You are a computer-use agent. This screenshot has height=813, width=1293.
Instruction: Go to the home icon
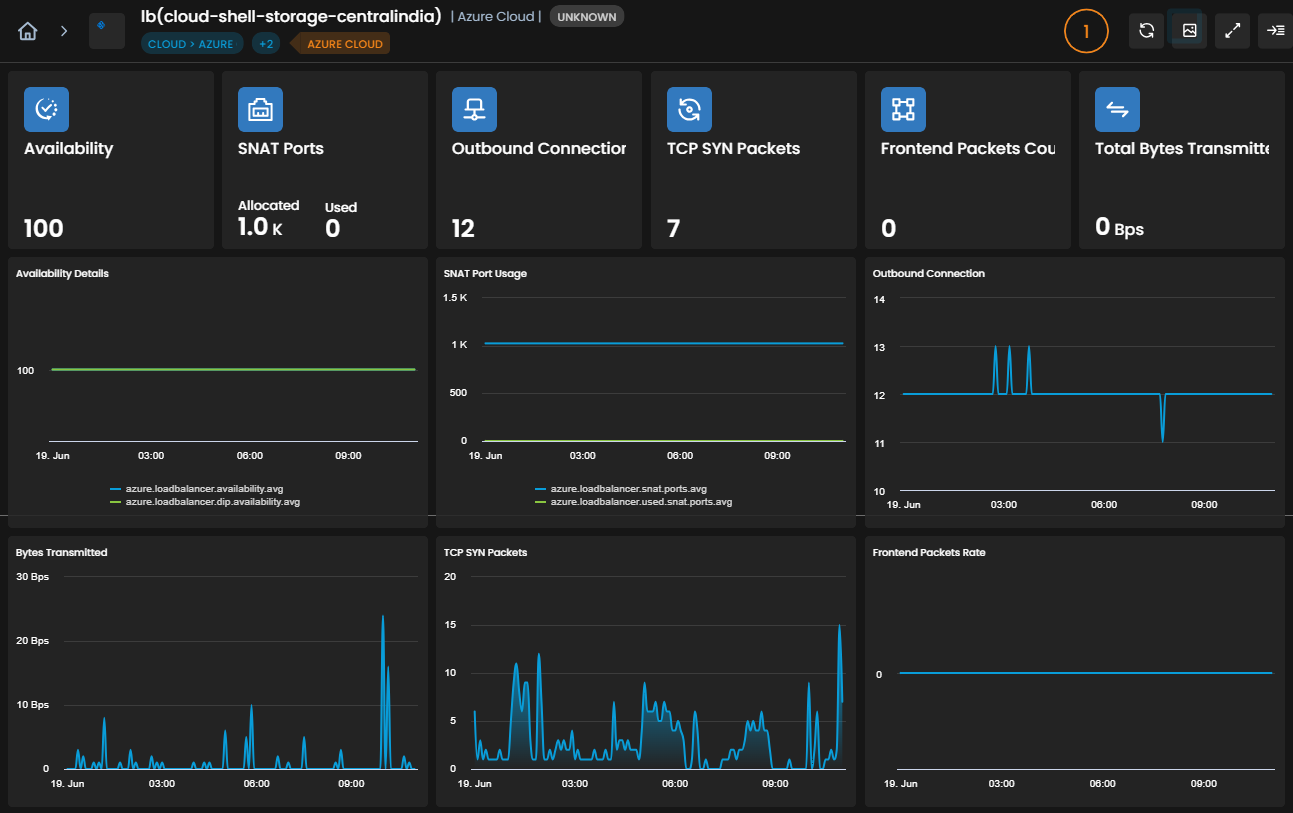28,31
